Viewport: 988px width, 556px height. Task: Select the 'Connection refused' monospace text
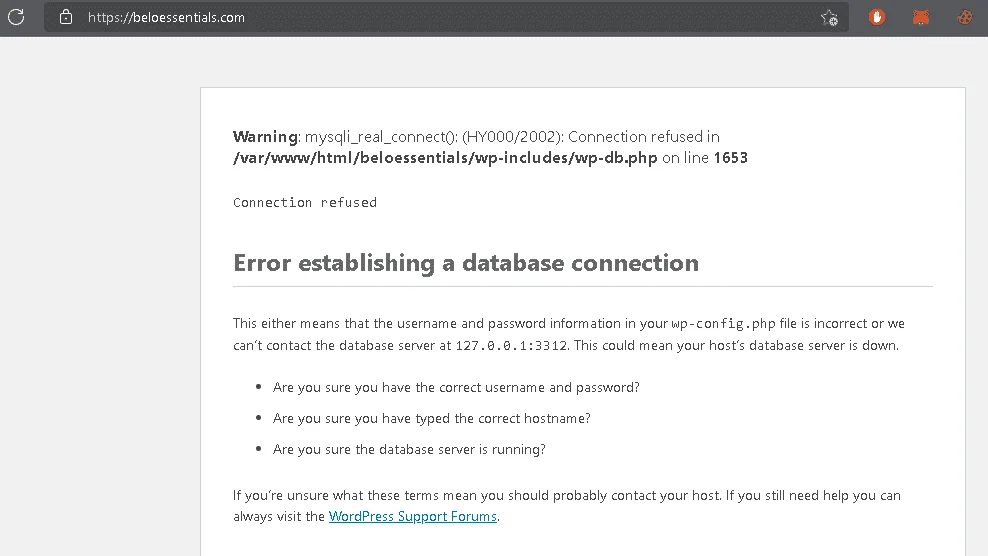[305, 202]
